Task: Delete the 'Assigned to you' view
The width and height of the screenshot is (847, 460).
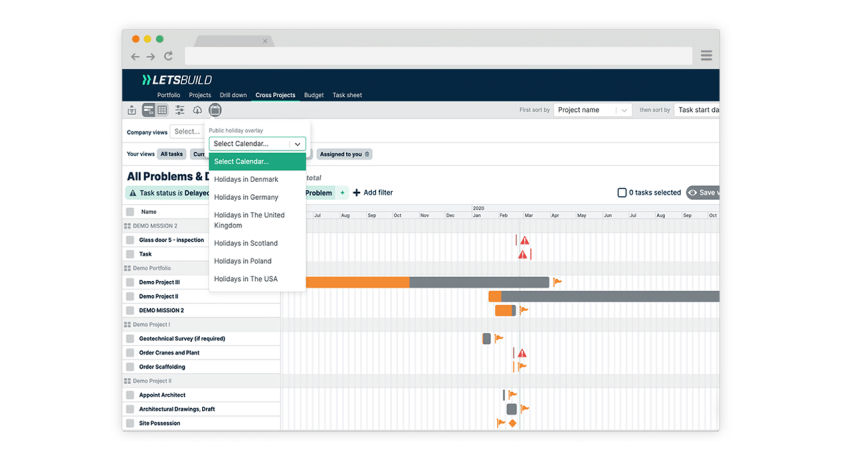Action: point(367,155)
